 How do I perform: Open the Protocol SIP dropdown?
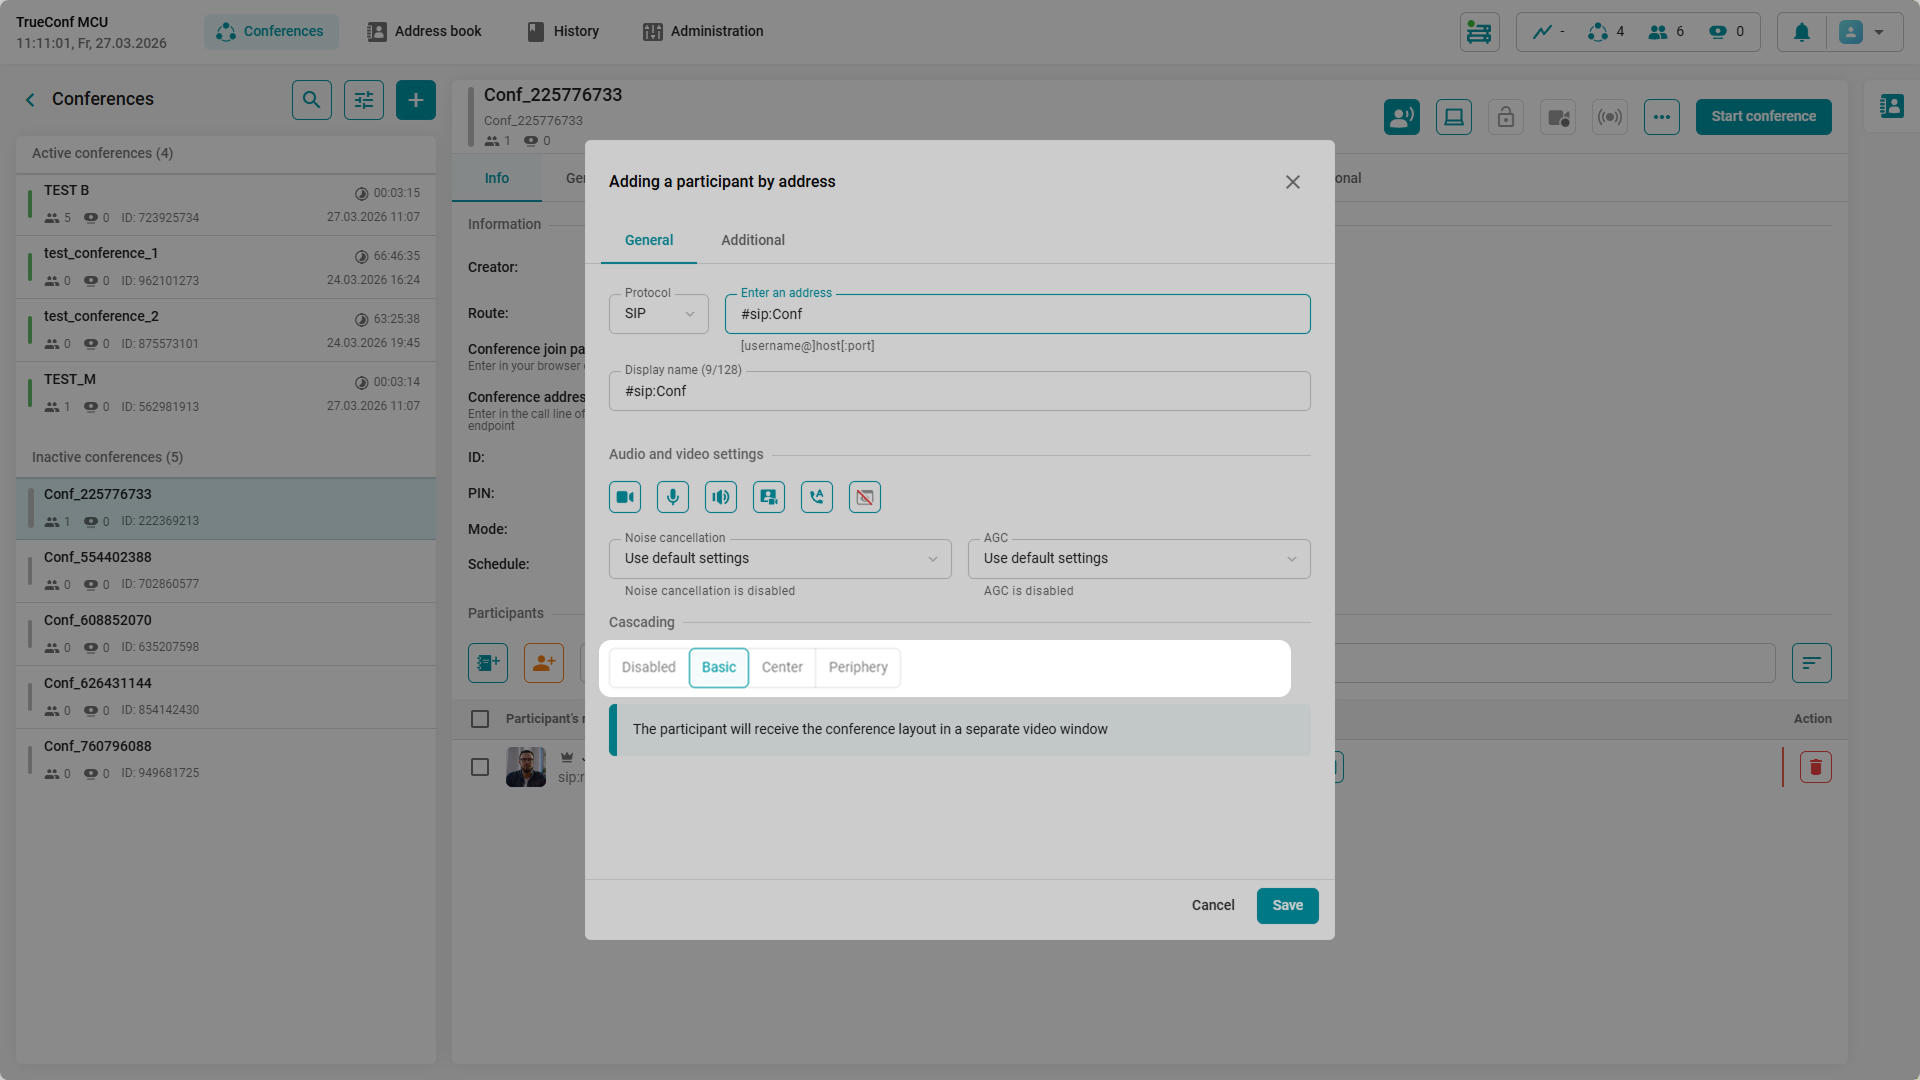(659, 314)
